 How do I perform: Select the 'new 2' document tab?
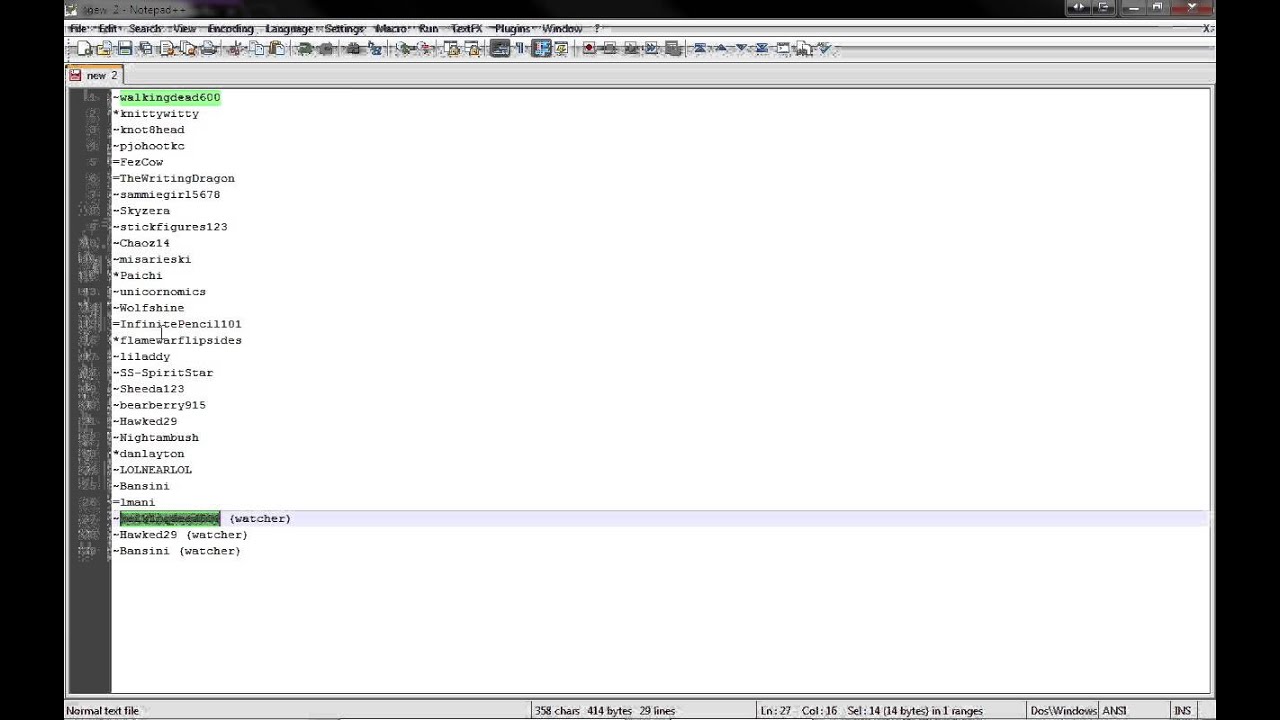[x=94, y=75]
